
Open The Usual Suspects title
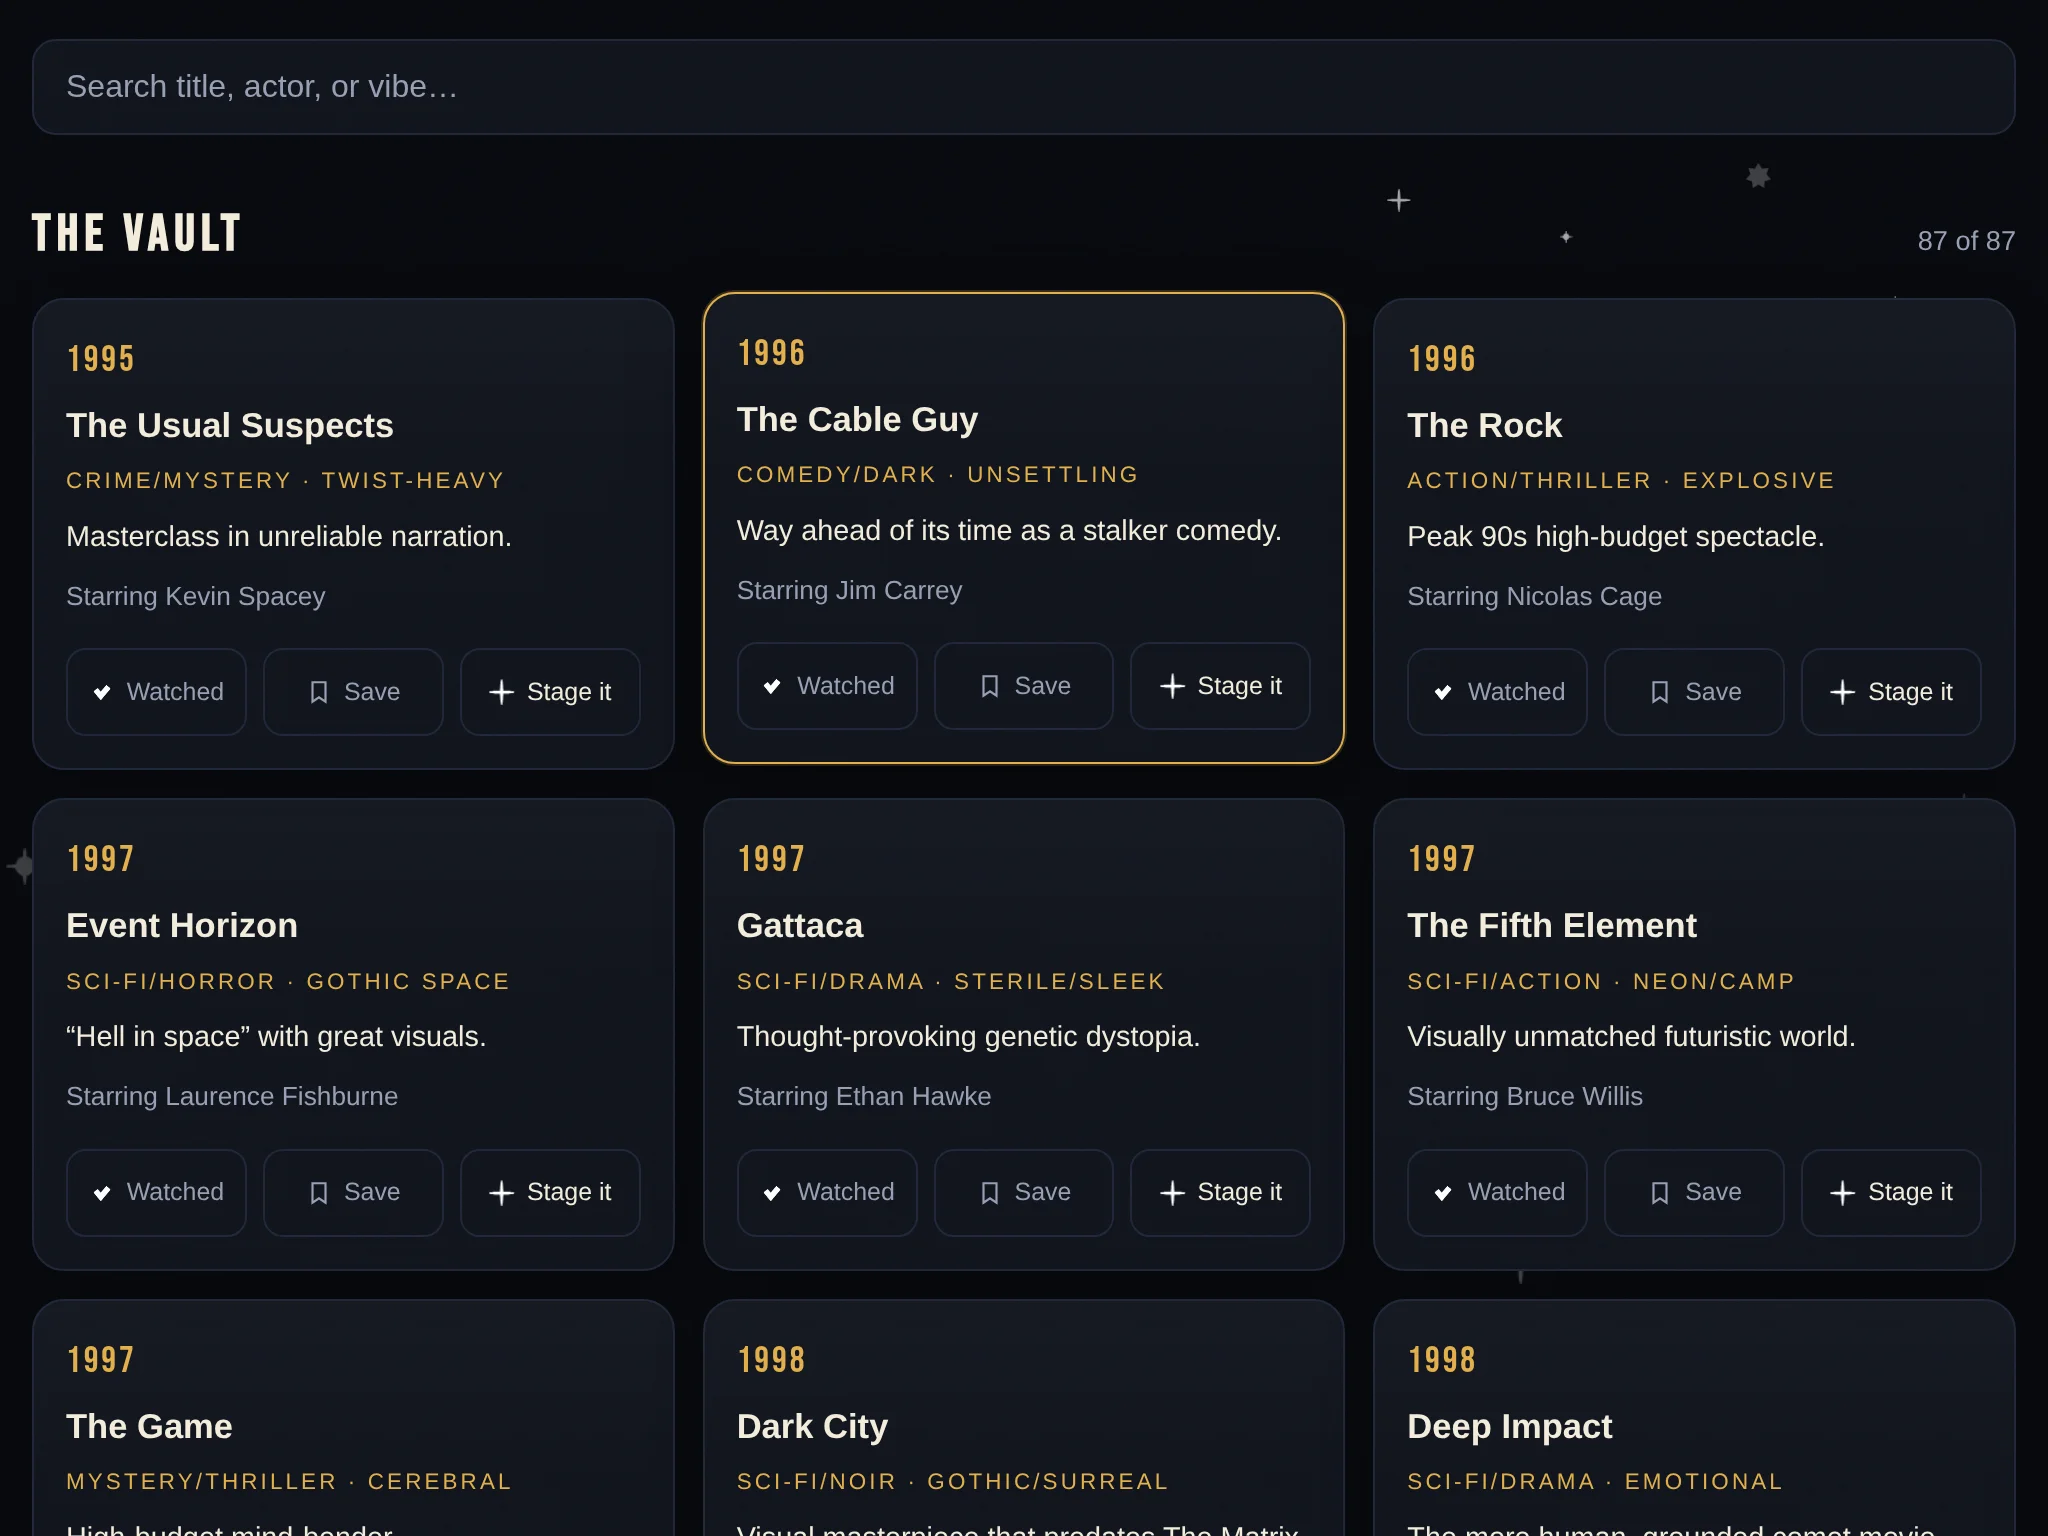tap(230, 425)
